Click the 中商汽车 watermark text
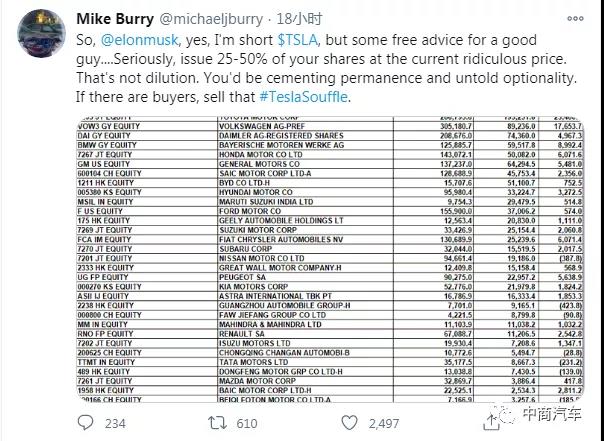 pos(555,423)
